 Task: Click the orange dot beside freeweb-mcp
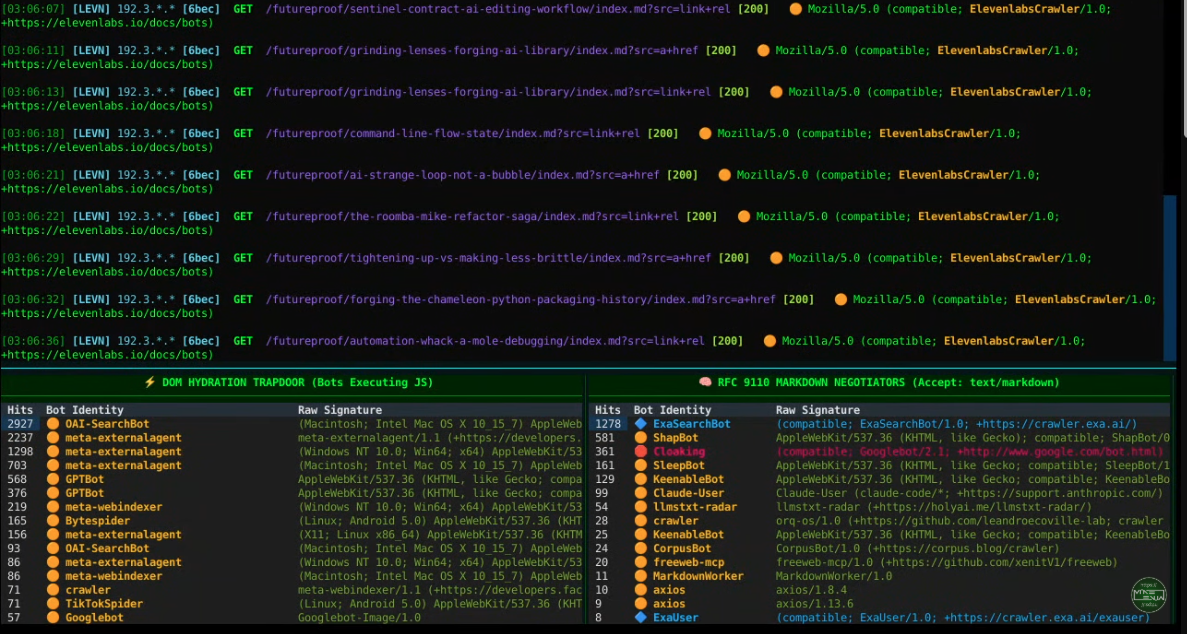[640, 562]
